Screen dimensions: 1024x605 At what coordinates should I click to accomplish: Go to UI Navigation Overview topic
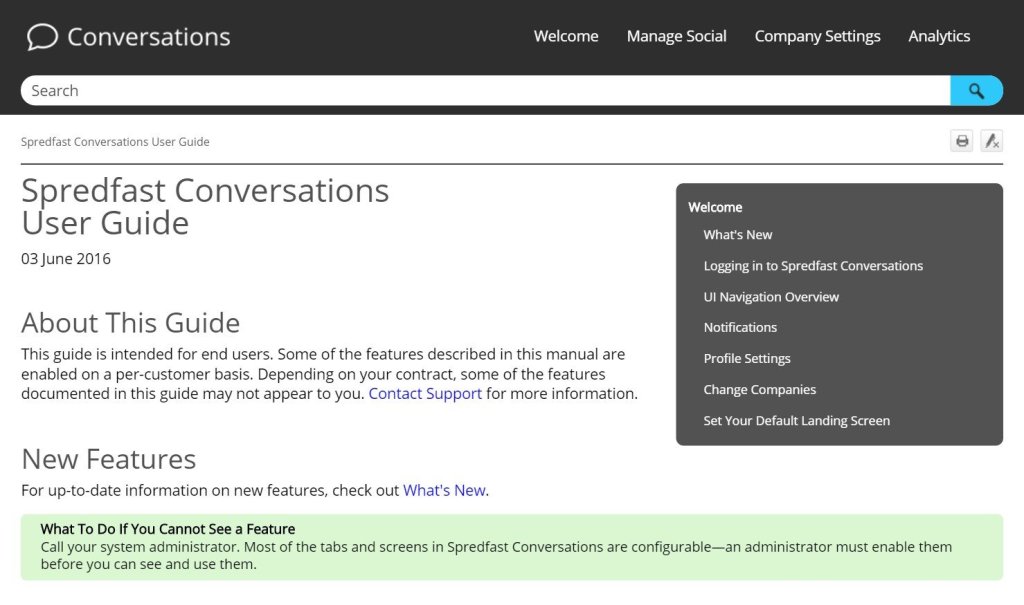(771, 297)
